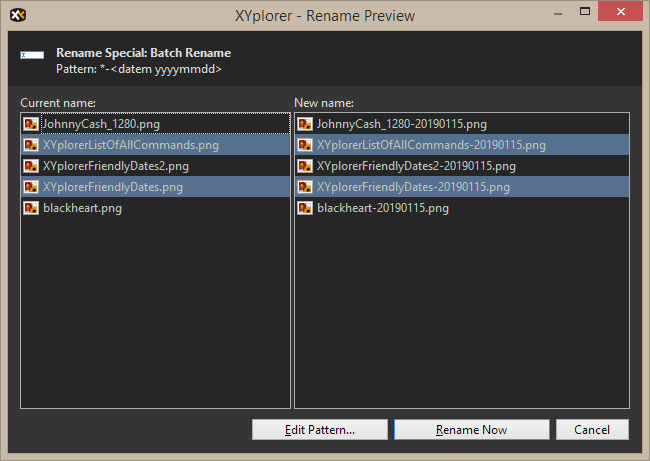Click the PNG icon beside XYplorerFriendlyDates.png
The width and height of the screenshot is (650, 461).
click(31, 187)
